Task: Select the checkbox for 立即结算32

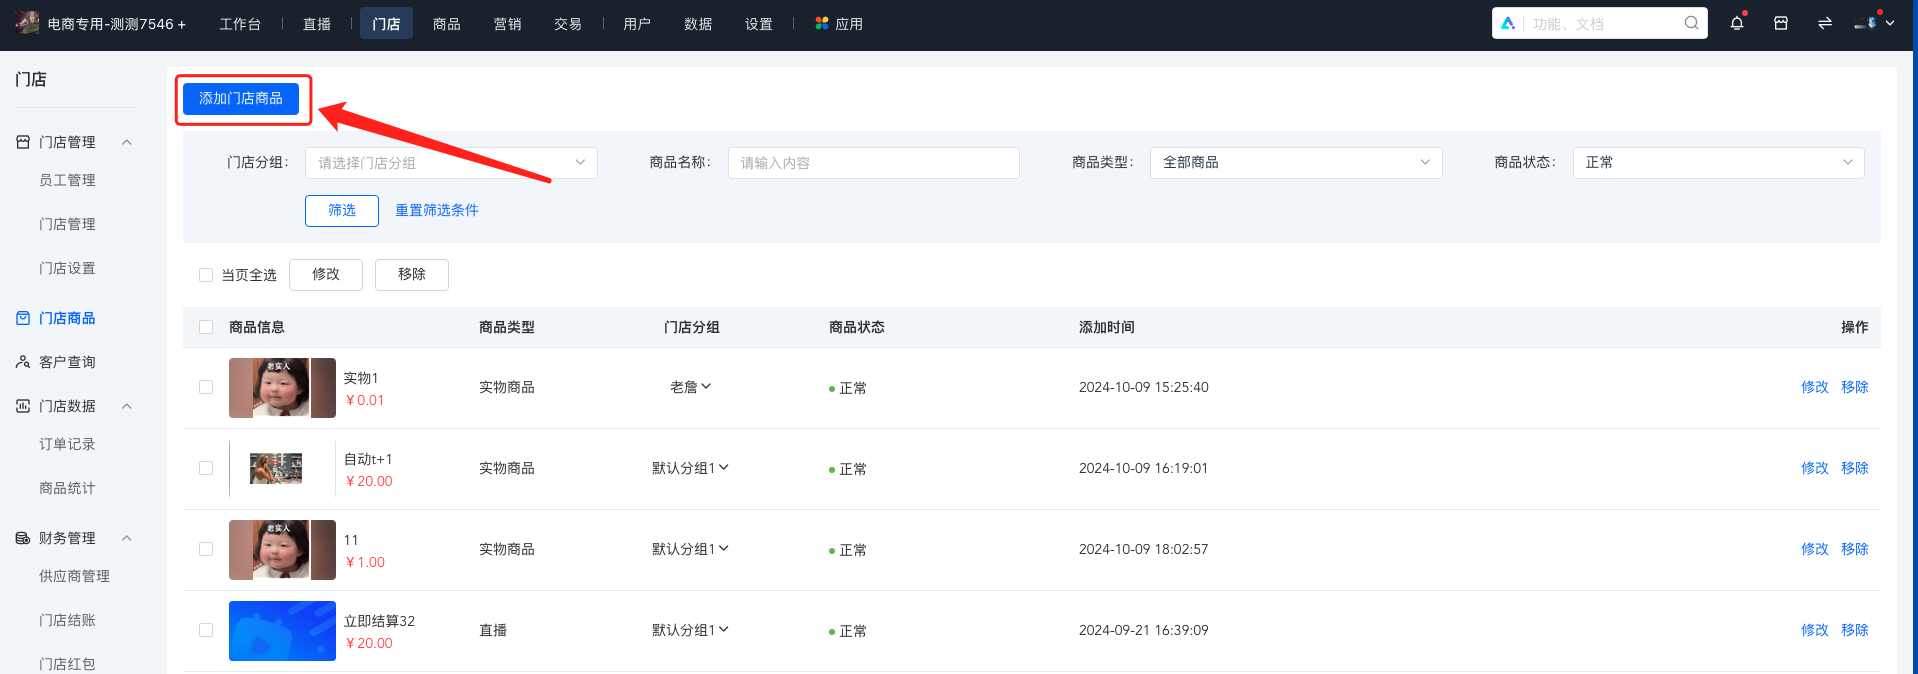Action: coord(206,630)
